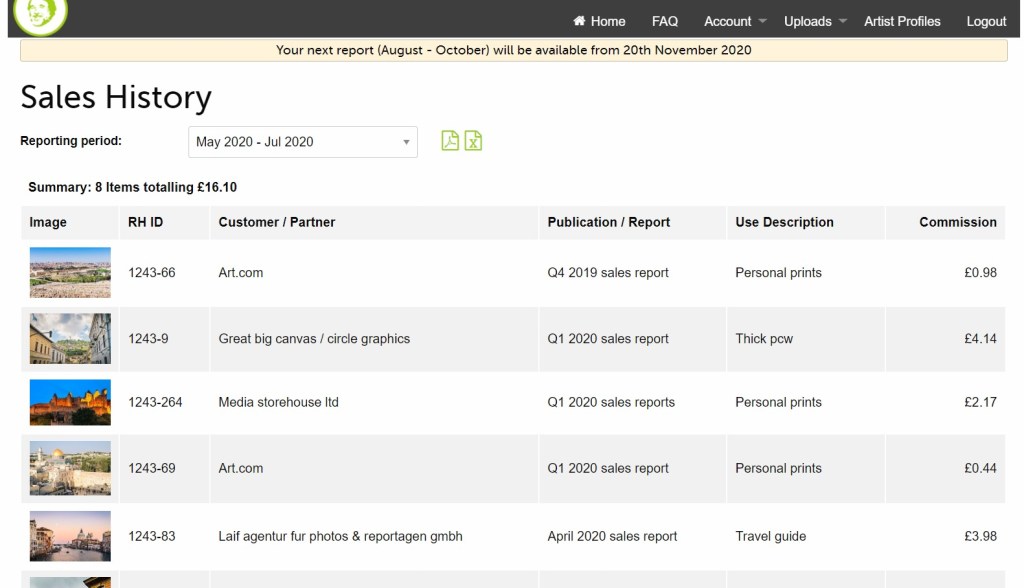Image resolution: width=1024 pixels, height=588 pixels.
Task: Open Artist Profiles page
Action: point(902,21)
